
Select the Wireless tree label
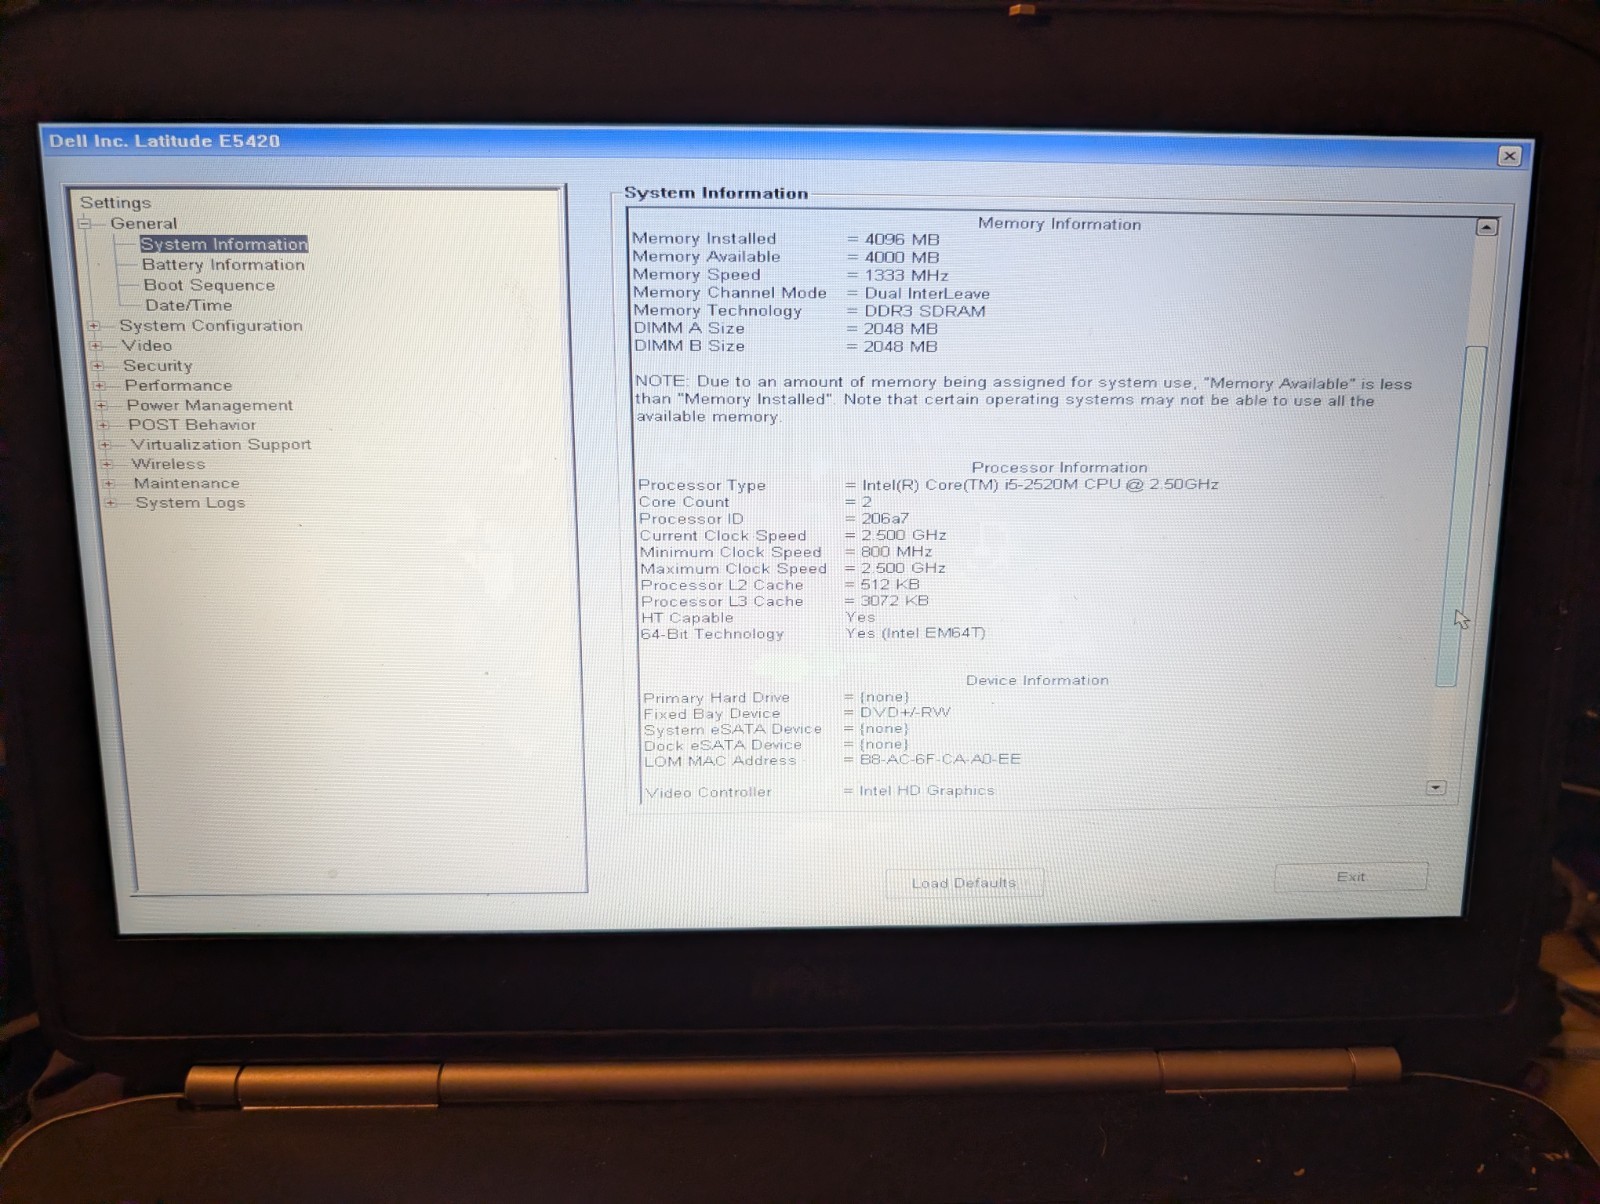coord(168,464)
